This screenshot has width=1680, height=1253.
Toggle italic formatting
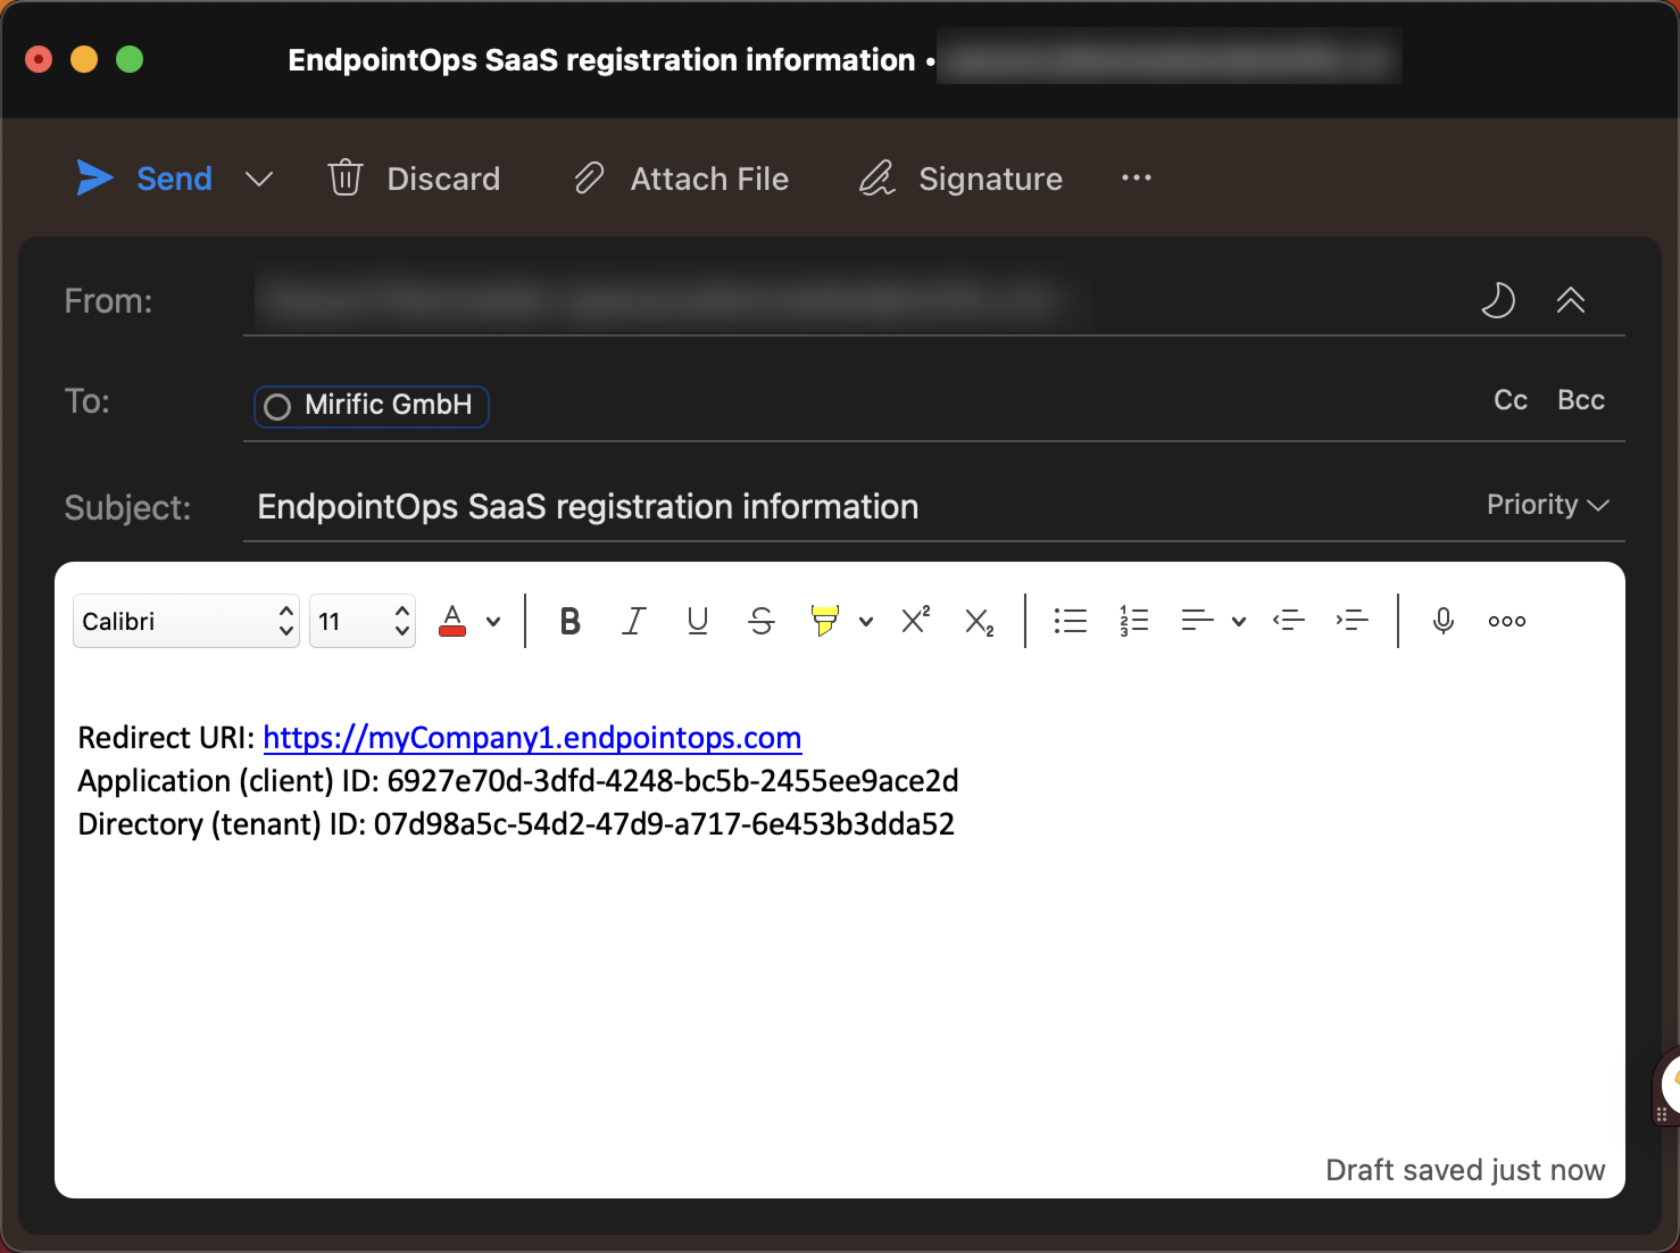[634, 621]
